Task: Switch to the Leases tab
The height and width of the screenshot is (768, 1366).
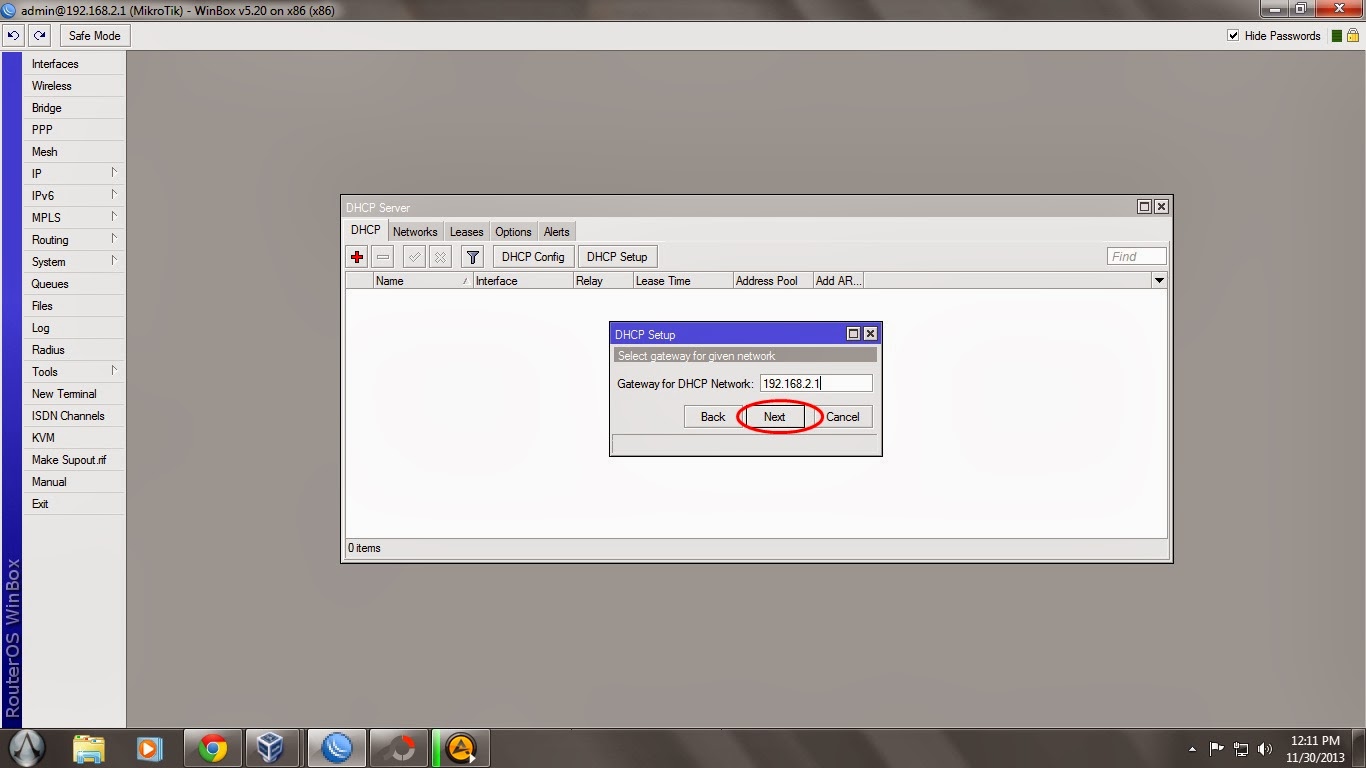Action: point(466,231)
